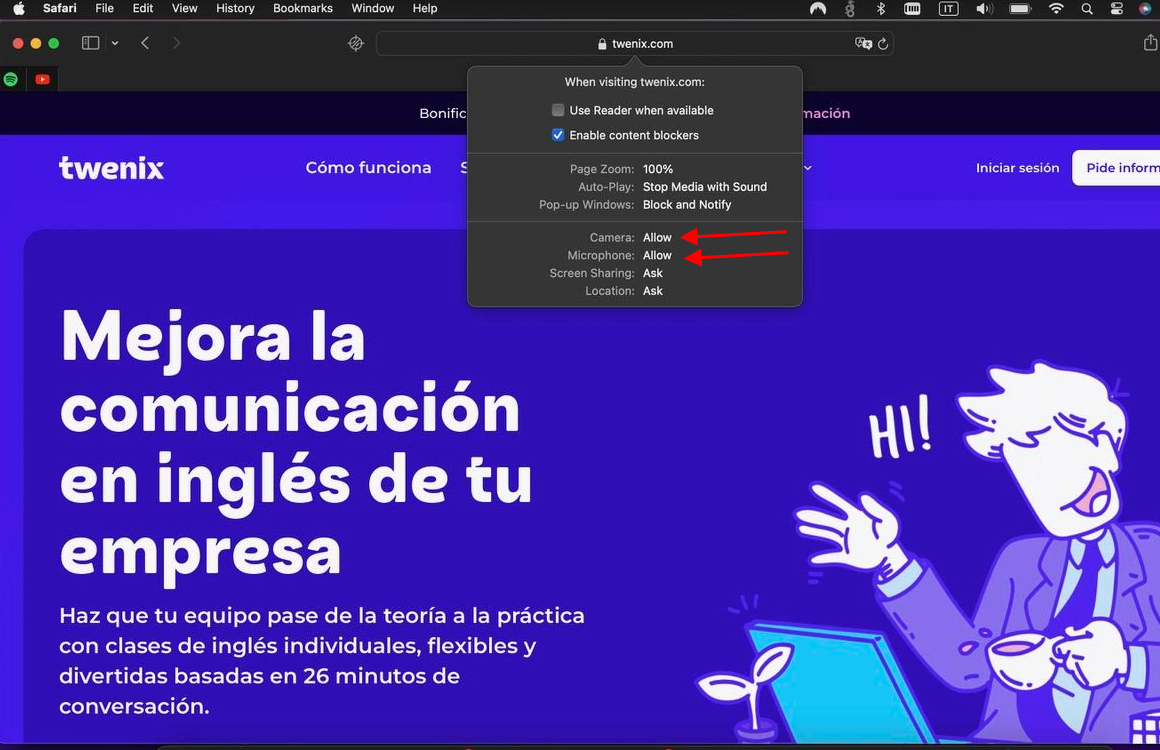Click the Haz que tu equipo paragraph
1160x750 pixels.
click(x=322, y=661)
